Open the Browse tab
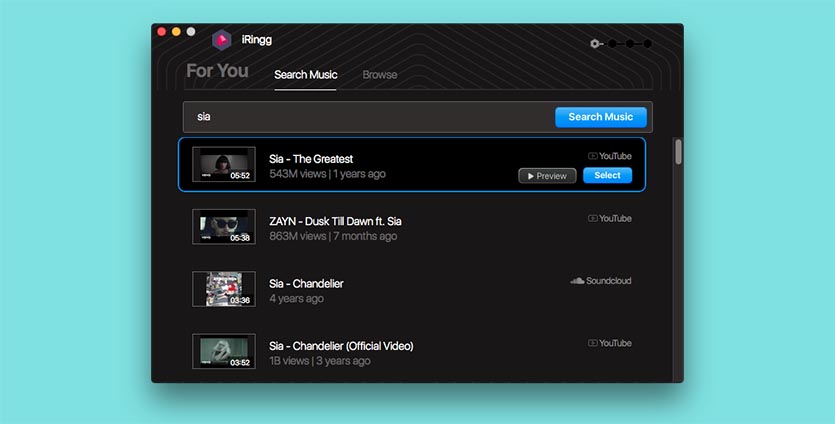Screen dimensions: 835x424 [380, 75]
